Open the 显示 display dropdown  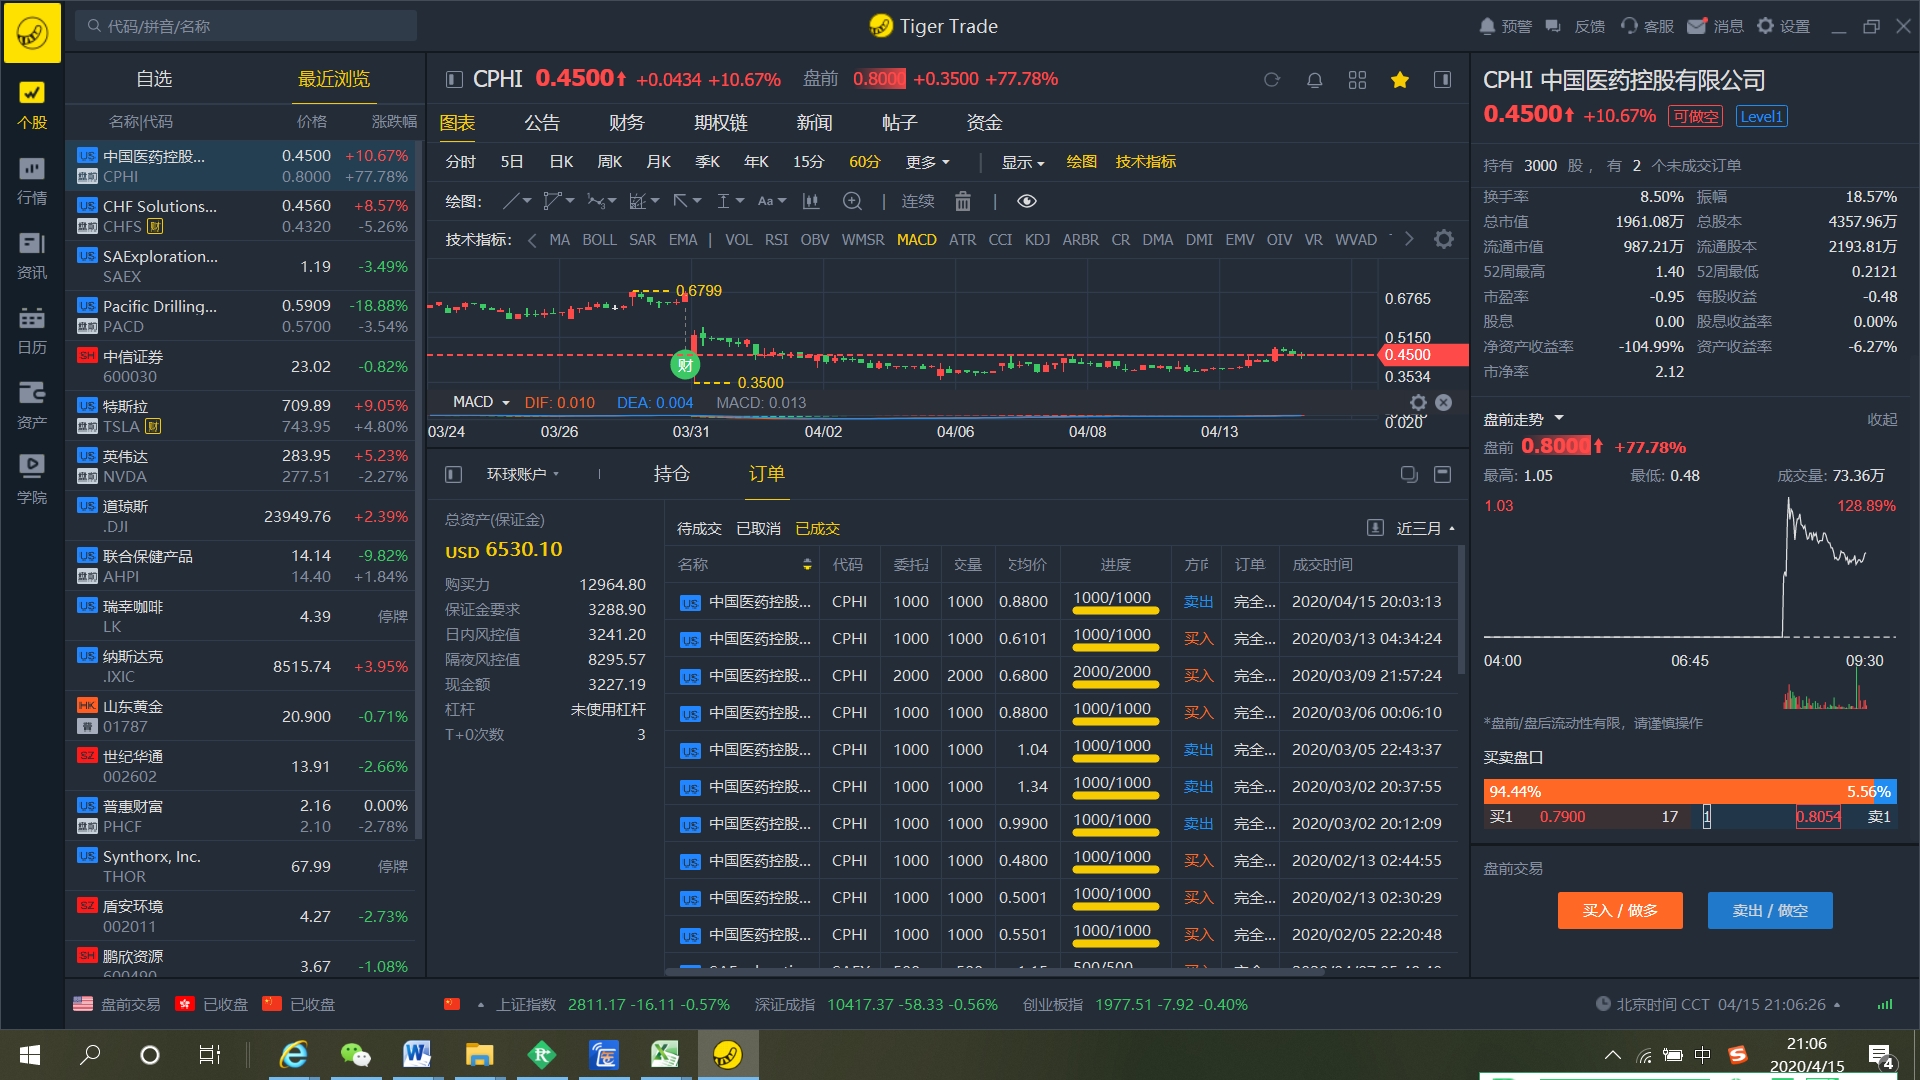pos(1022,161)
